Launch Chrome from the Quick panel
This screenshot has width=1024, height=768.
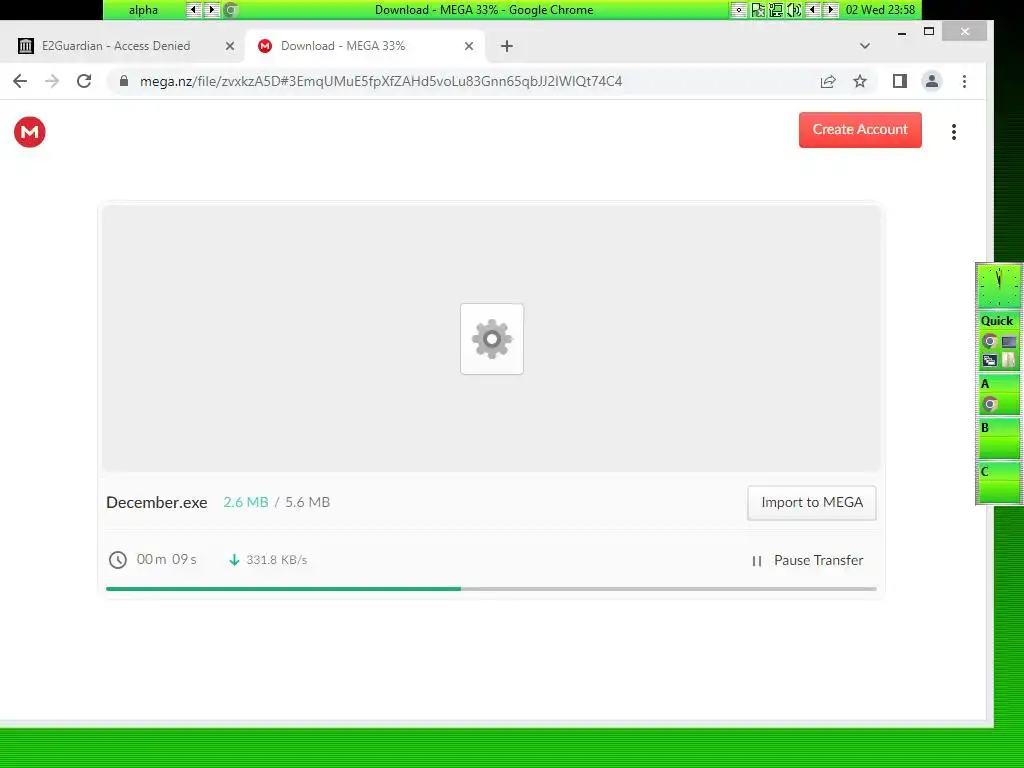[989, 342]
